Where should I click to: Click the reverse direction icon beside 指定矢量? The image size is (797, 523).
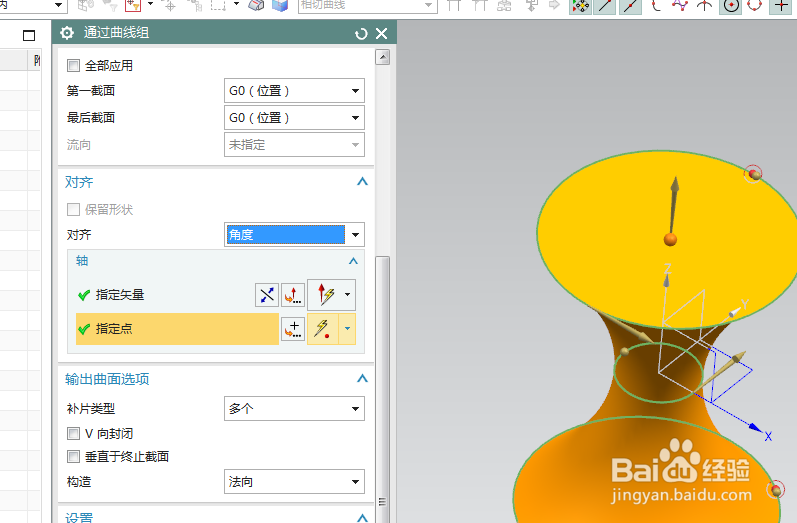click(267, 295)
